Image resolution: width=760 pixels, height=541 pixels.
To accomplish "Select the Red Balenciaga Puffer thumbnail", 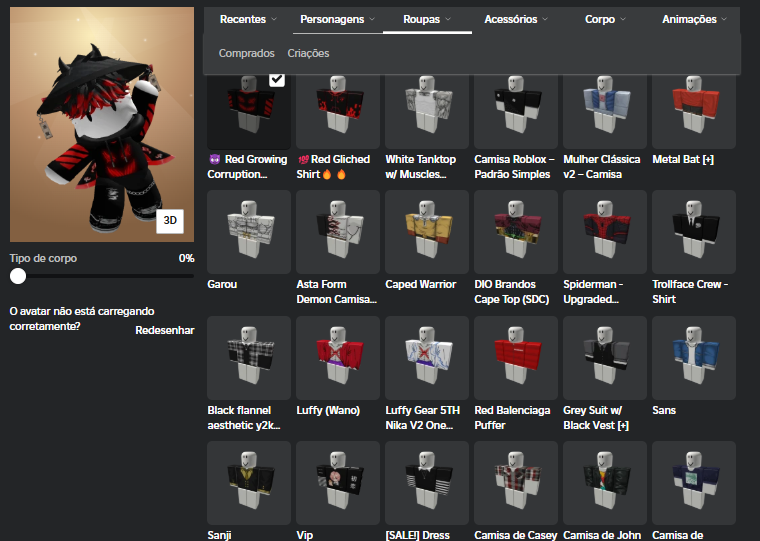I will [x=516, y=358].
